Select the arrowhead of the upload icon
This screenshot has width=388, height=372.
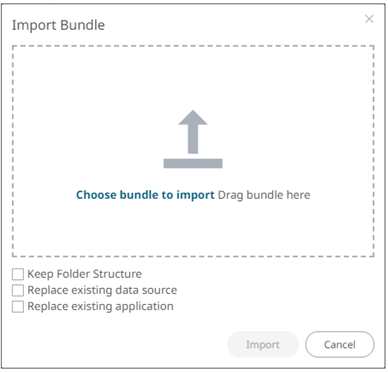(x=193, y=117)
